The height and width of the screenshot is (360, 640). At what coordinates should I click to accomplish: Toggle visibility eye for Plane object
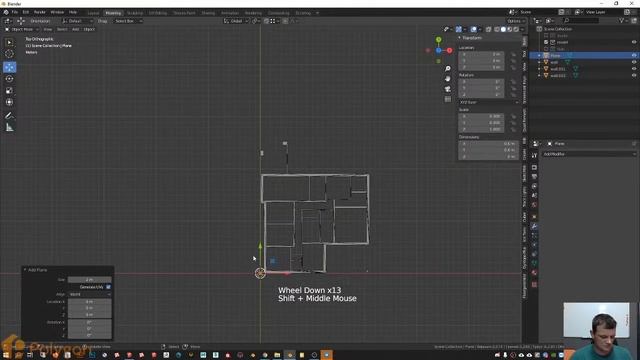click(x=634, y=56)
